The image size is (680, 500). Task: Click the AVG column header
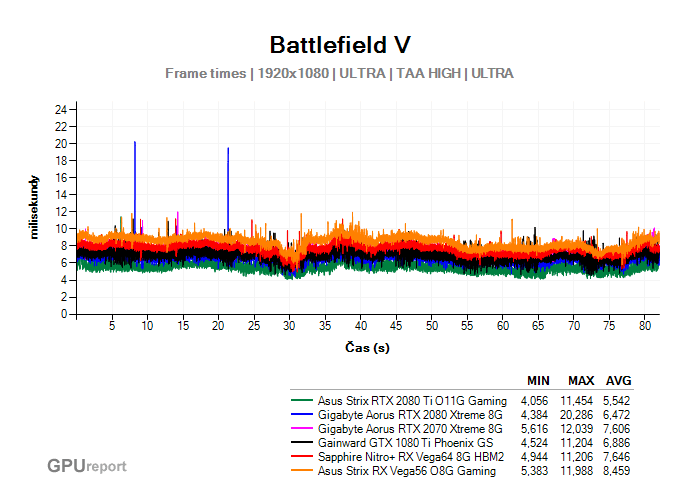[618, 381]
